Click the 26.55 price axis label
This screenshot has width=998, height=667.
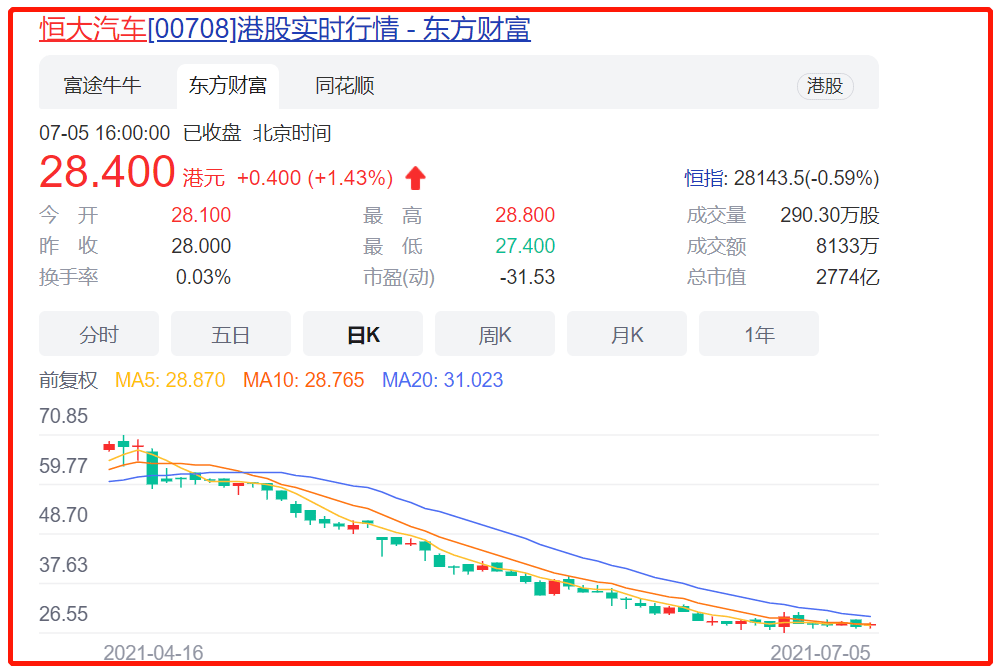point(63,614)
